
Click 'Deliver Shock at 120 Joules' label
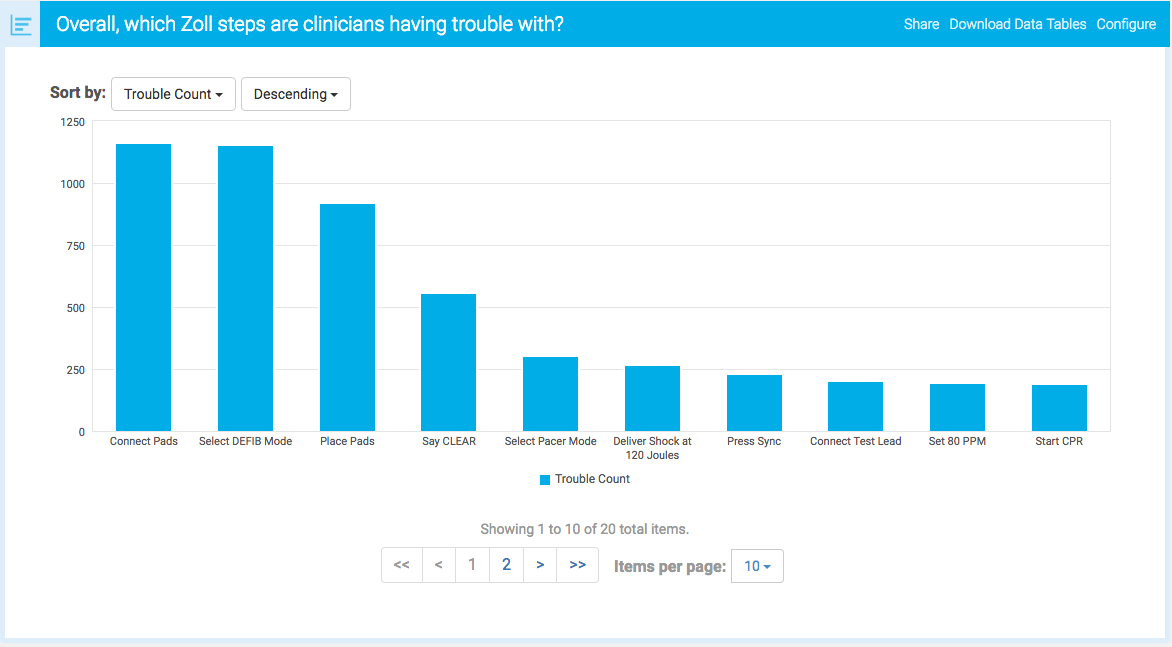pos(653,448)
